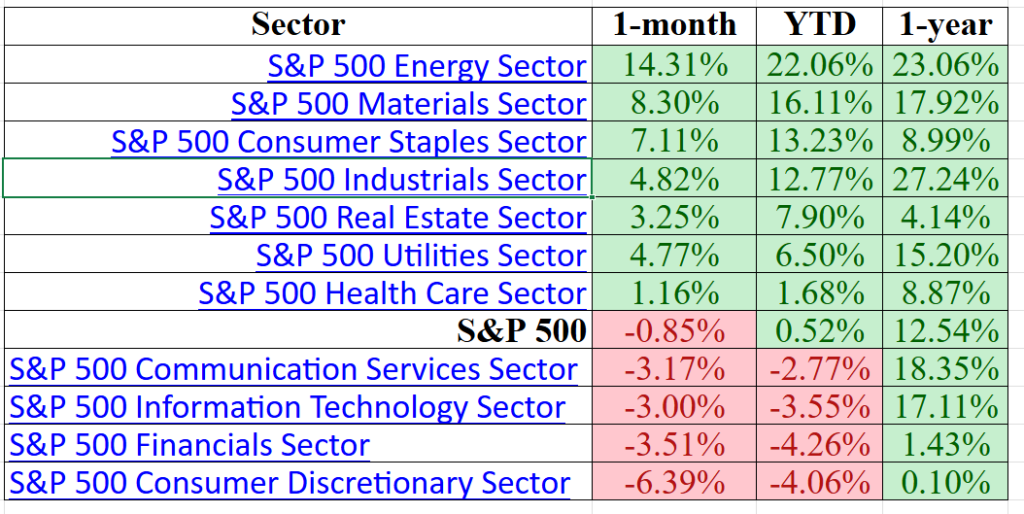Click the S&P 500 Health Care Sector link
1024x514 pixels.
pyautogui.click(x=392, y=294)
